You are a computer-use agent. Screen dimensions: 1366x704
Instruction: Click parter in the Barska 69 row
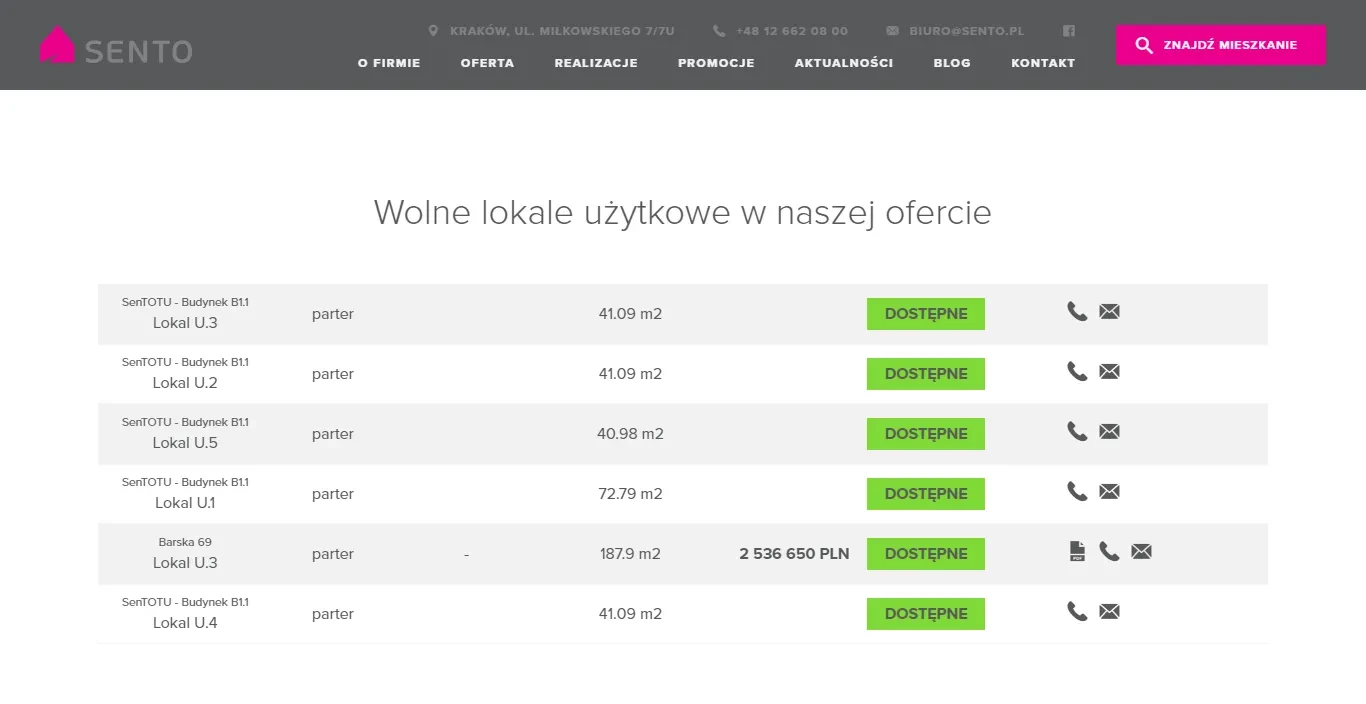click(333, 554)
